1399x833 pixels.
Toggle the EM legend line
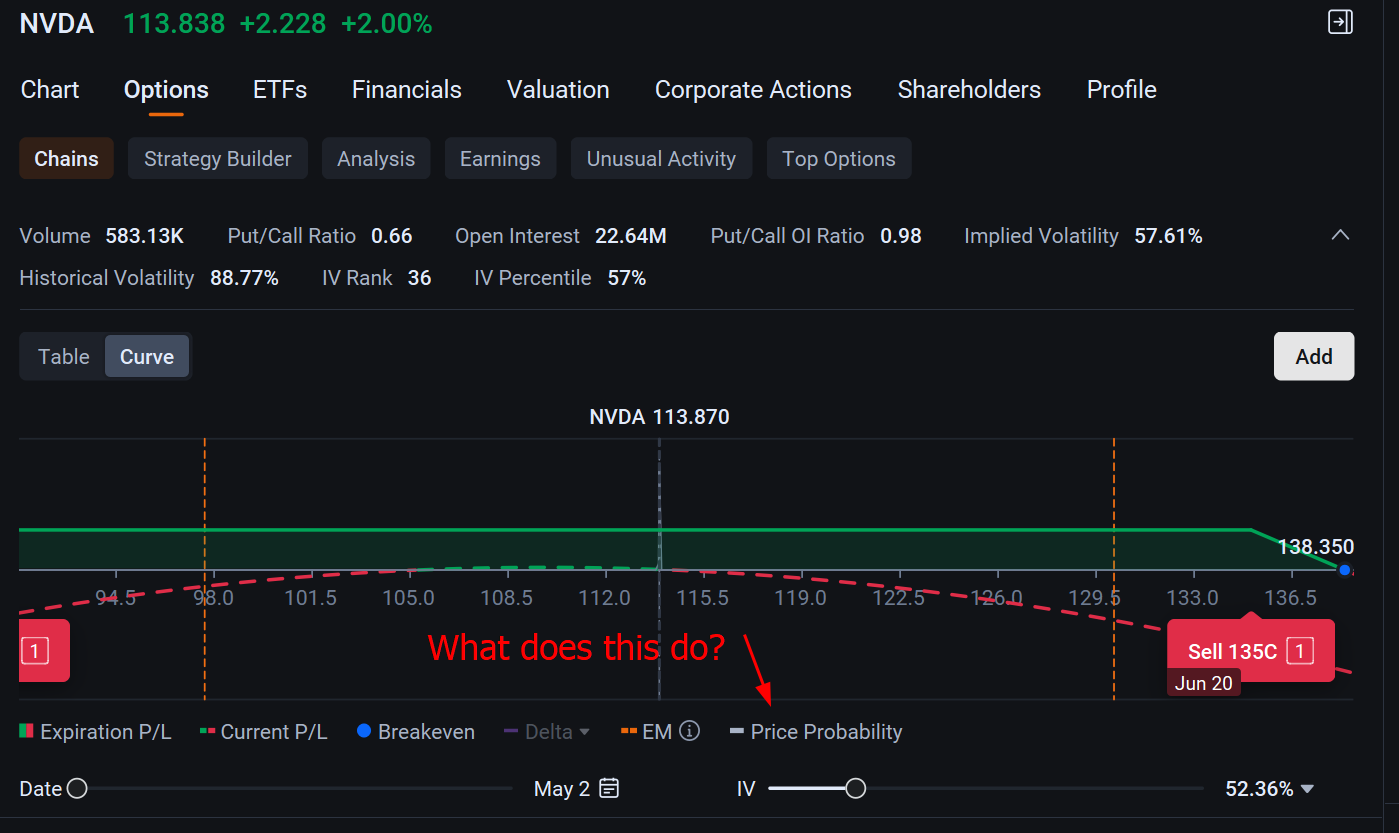tap(646, 732)
